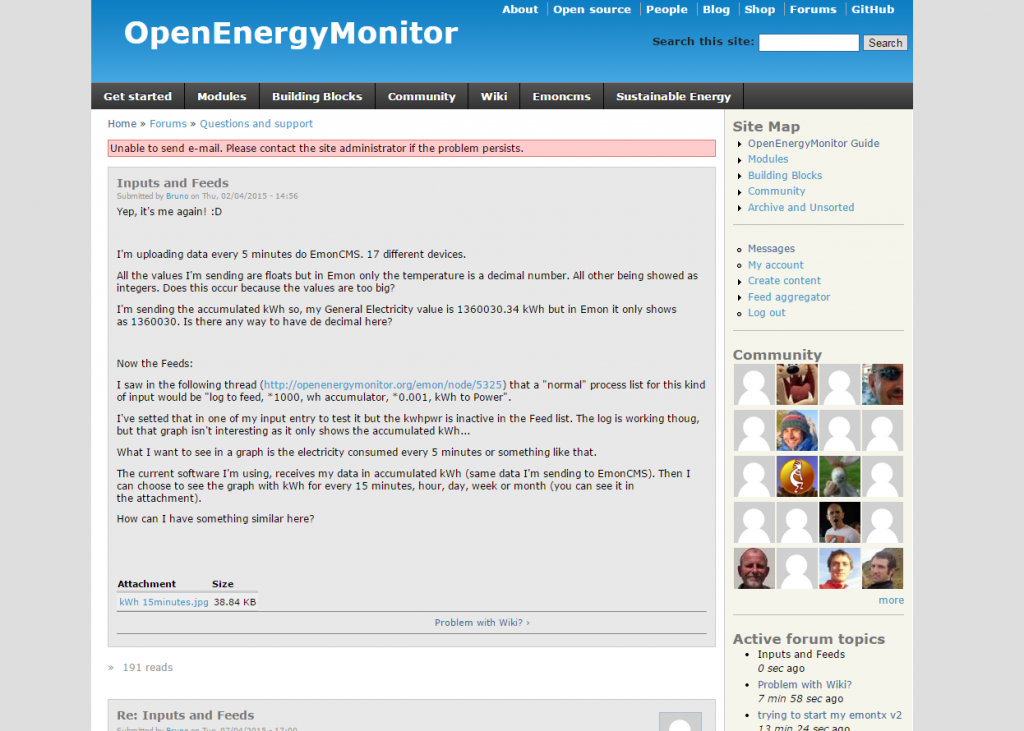
Task: Click the 191 reads text
Action: click(148, 668)
